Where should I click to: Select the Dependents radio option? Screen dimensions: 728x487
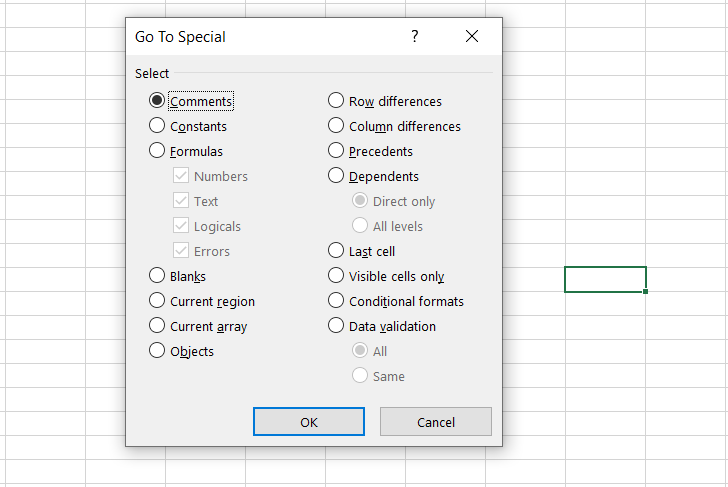point(336,176)
